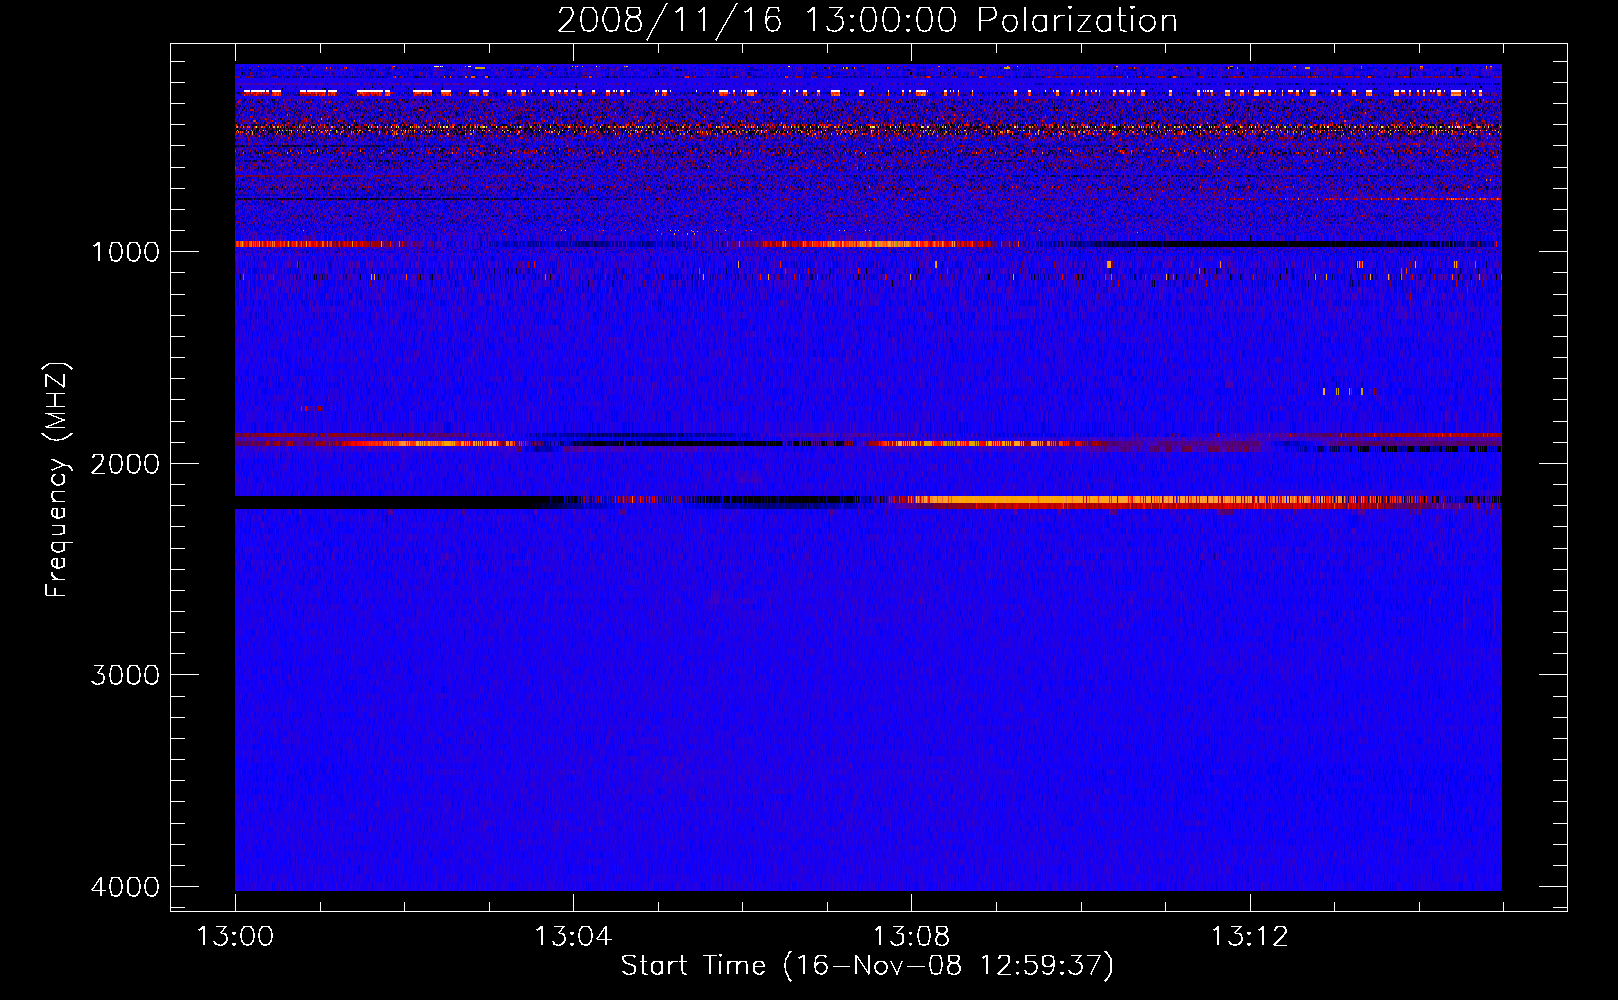
Task: Click the "Start Time (16-Nov-08 12:59:37)" label
Action: 867,966
